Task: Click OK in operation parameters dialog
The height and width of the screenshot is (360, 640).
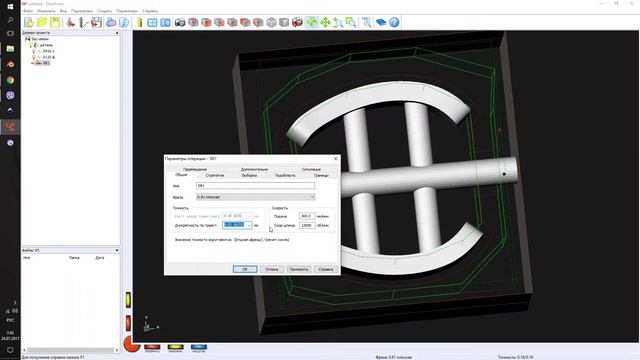Action: point(245,269)
